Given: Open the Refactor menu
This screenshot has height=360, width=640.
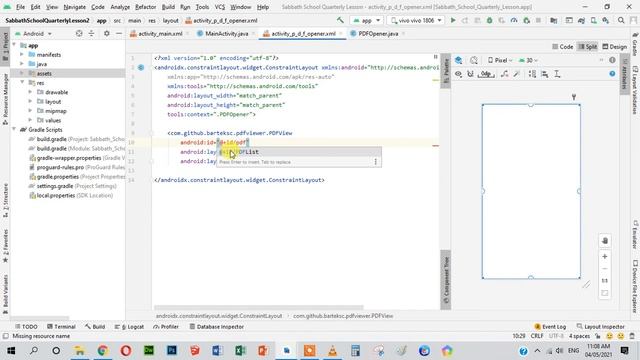Looking at the screenshot, I should [x=145, y=7].
